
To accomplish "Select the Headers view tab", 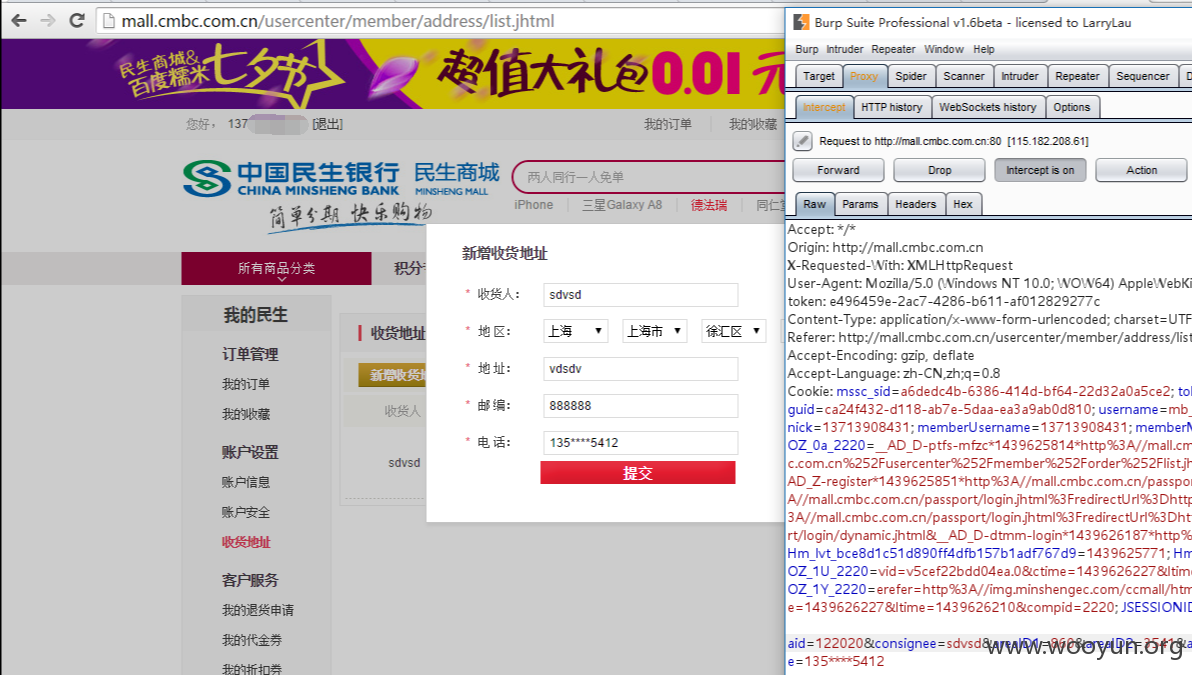I will point(915,204).
